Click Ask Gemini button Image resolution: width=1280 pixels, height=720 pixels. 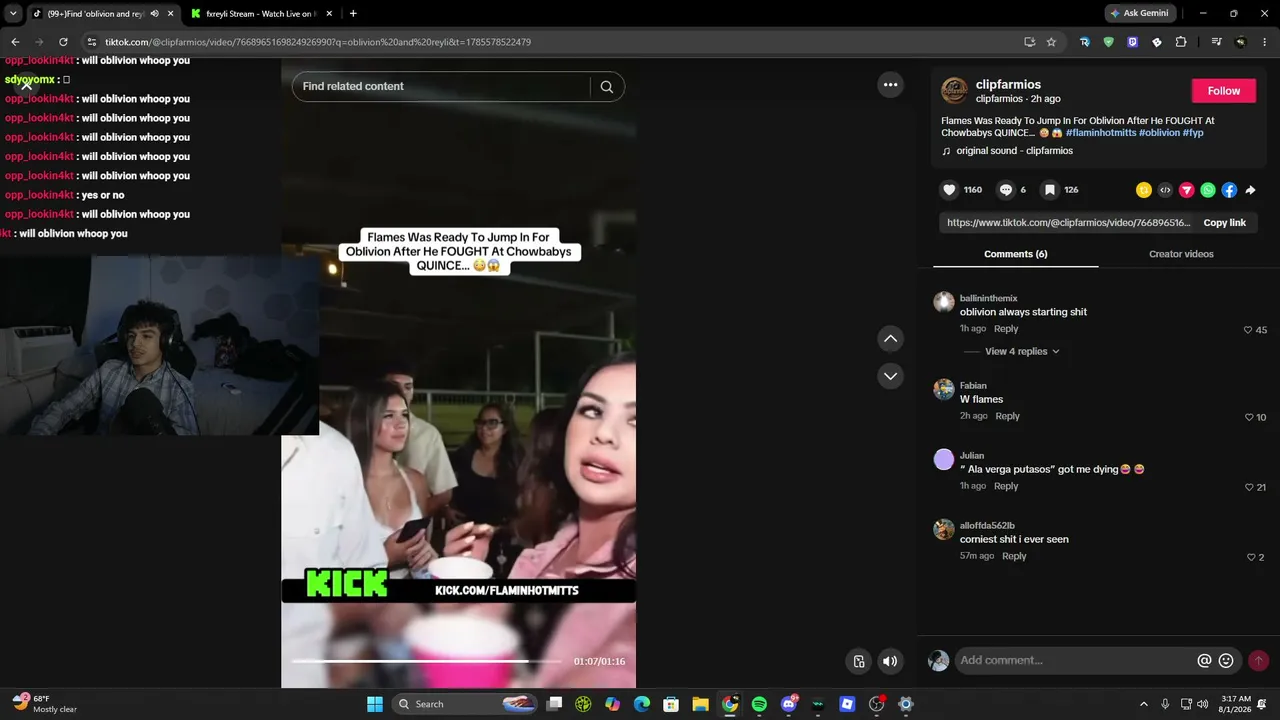point(1138,14)
